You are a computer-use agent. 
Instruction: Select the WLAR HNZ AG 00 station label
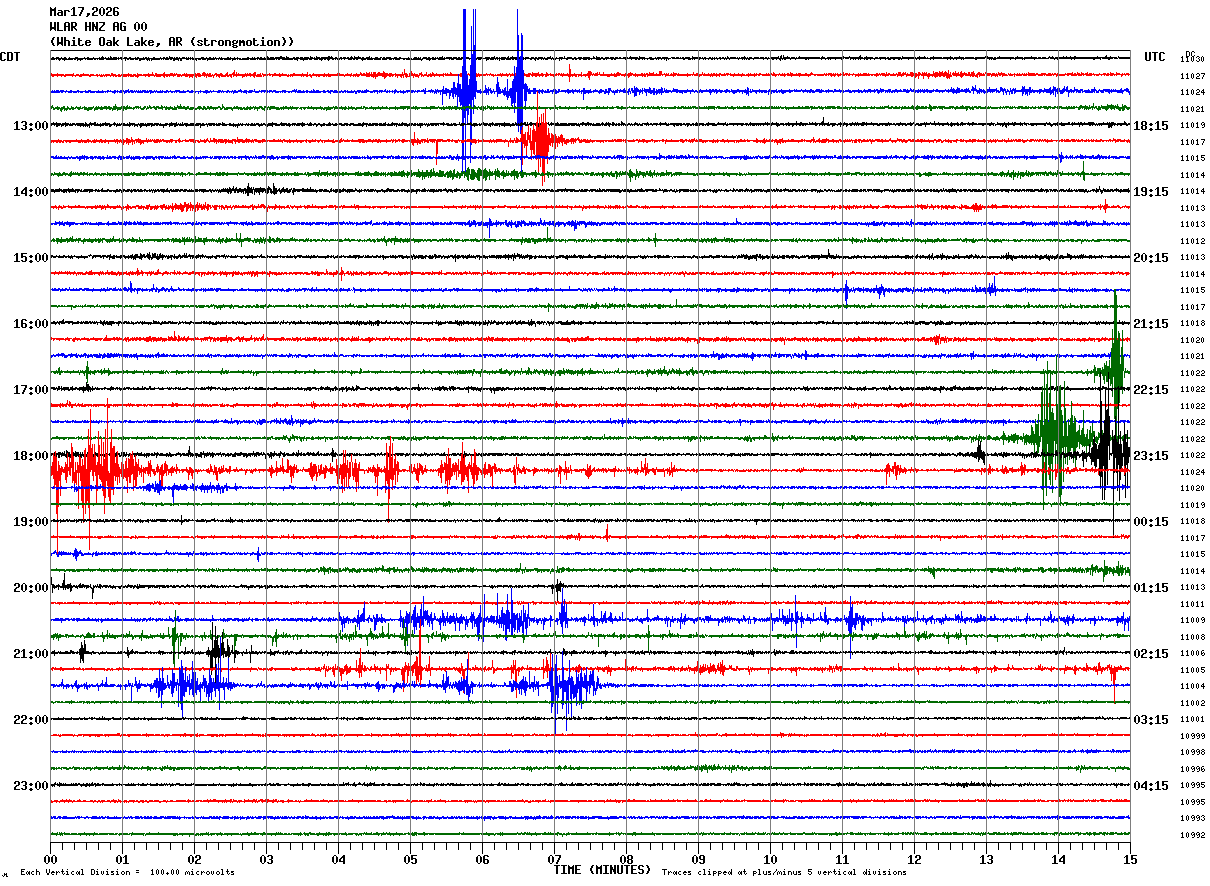pos(98,26)
